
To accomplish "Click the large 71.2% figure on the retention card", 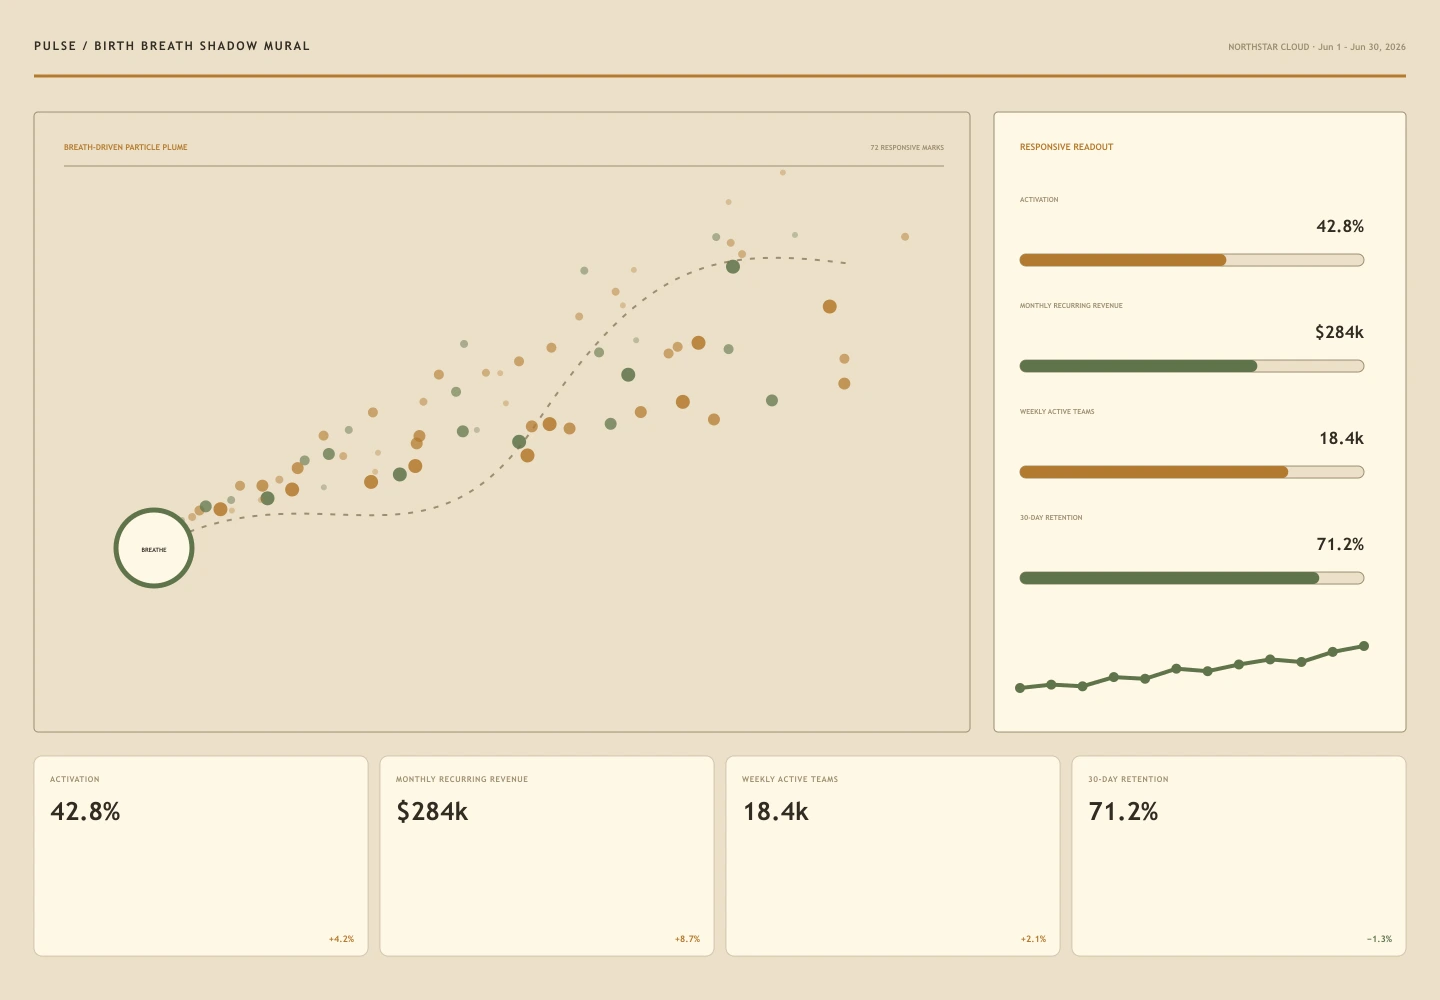I will [1123, 811].
